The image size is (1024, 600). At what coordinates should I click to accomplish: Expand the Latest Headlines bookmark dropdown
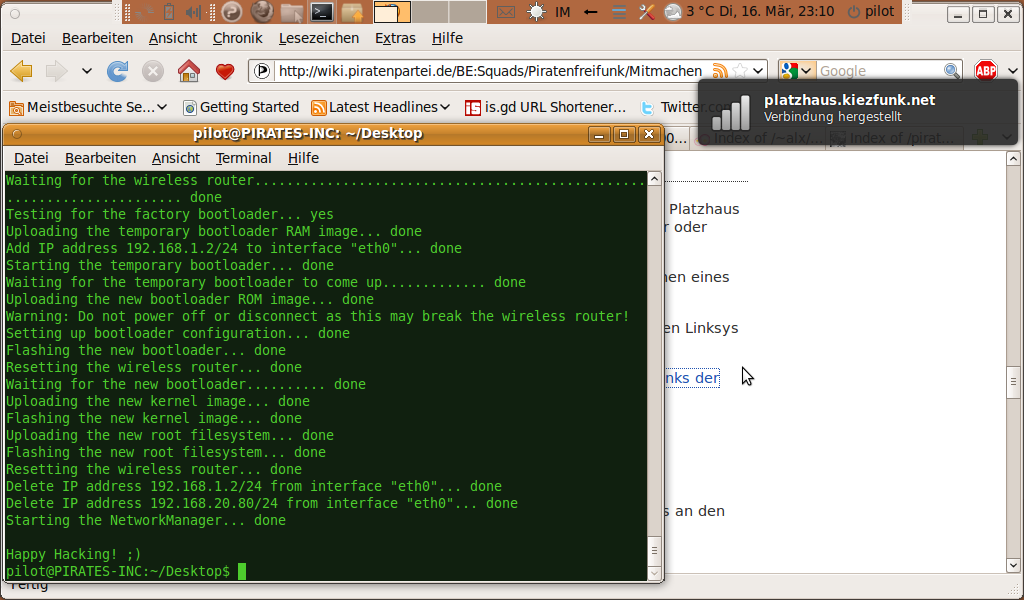(444, 107)
